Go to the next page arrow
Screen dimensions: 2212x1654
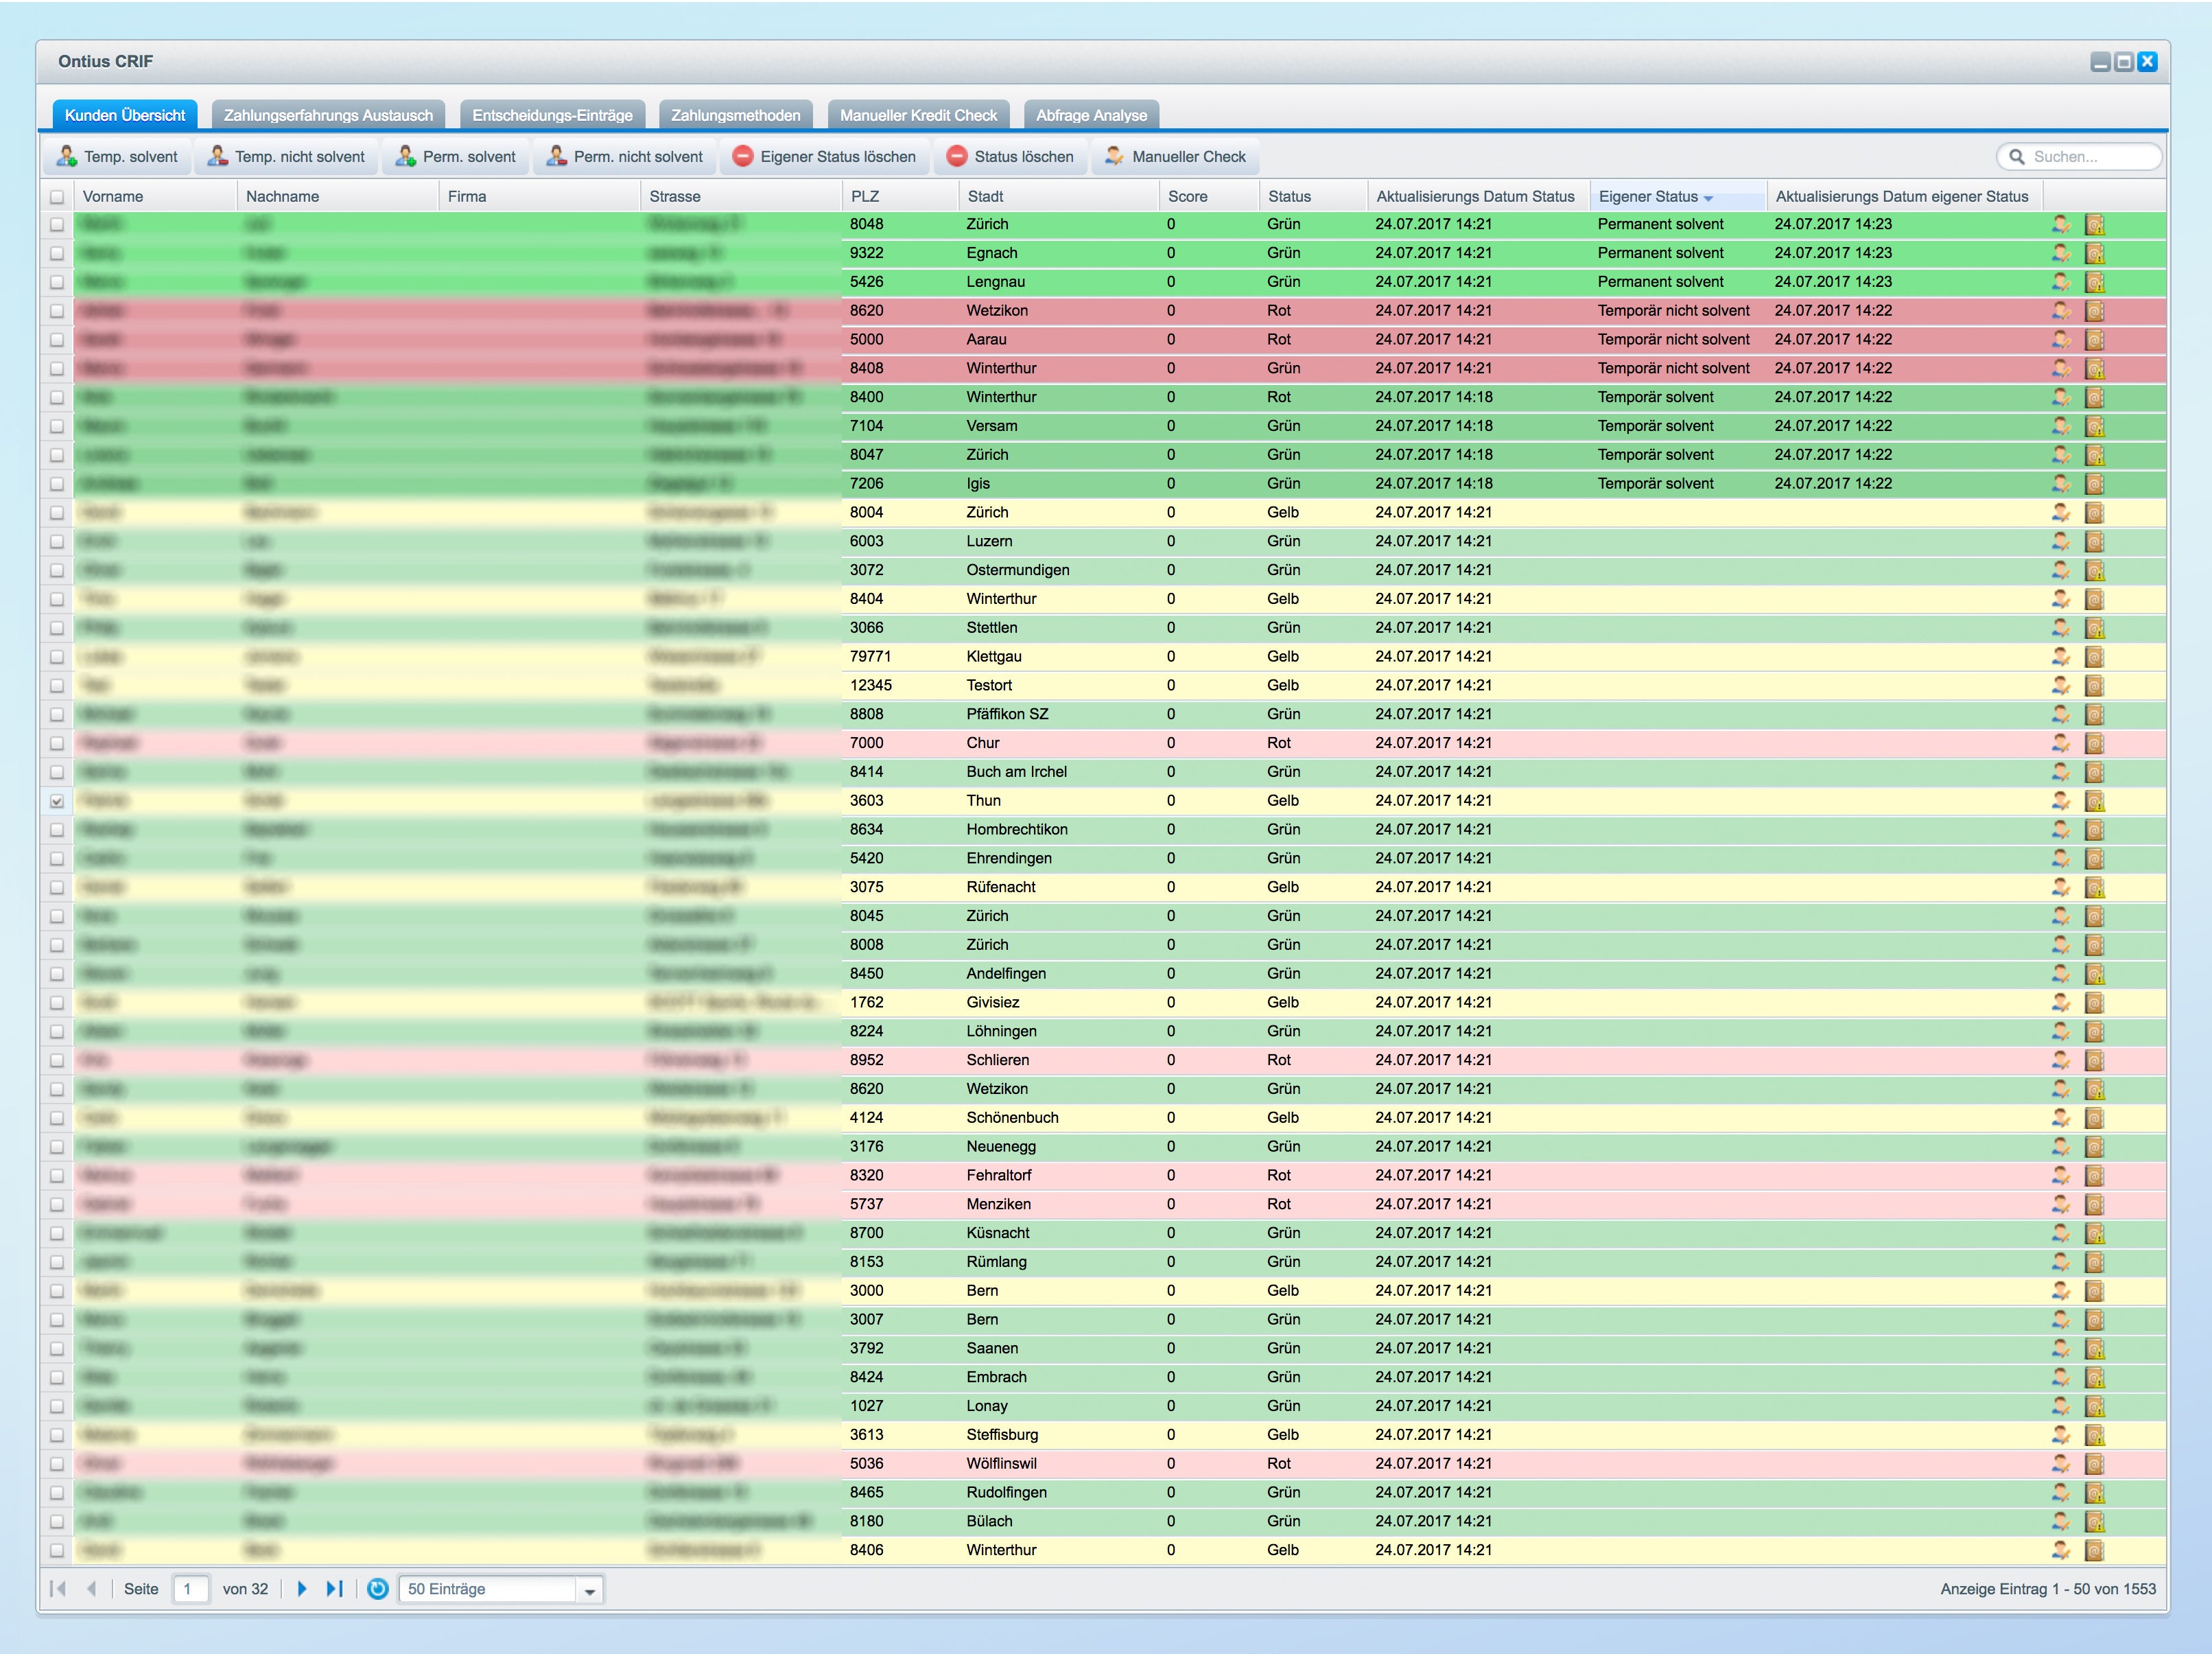(x=302, y=1589)
